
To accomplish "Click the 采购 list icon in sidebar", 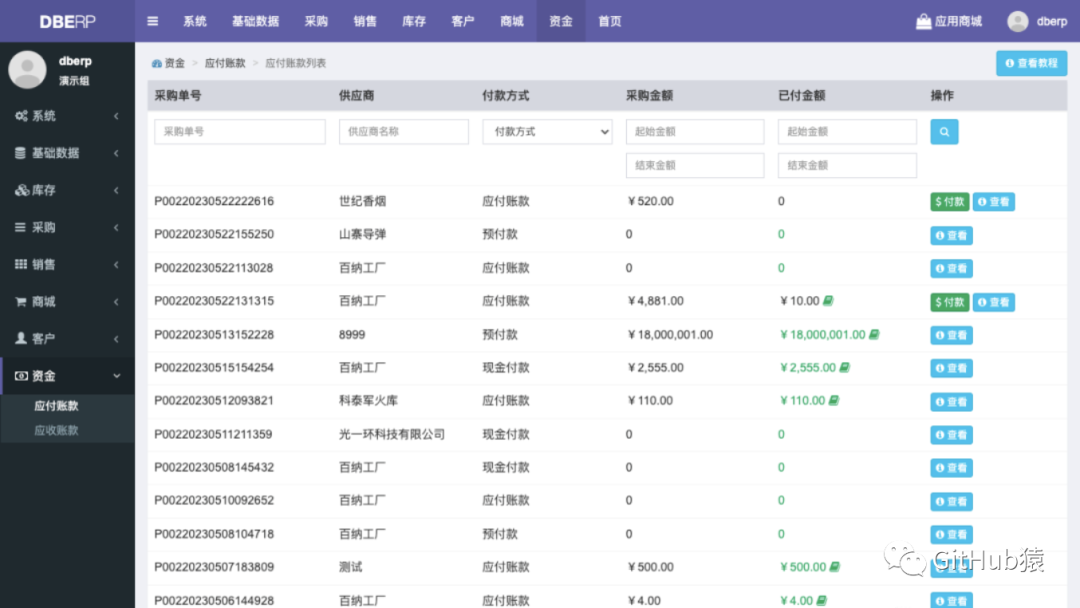I will [x=21, y=227].
